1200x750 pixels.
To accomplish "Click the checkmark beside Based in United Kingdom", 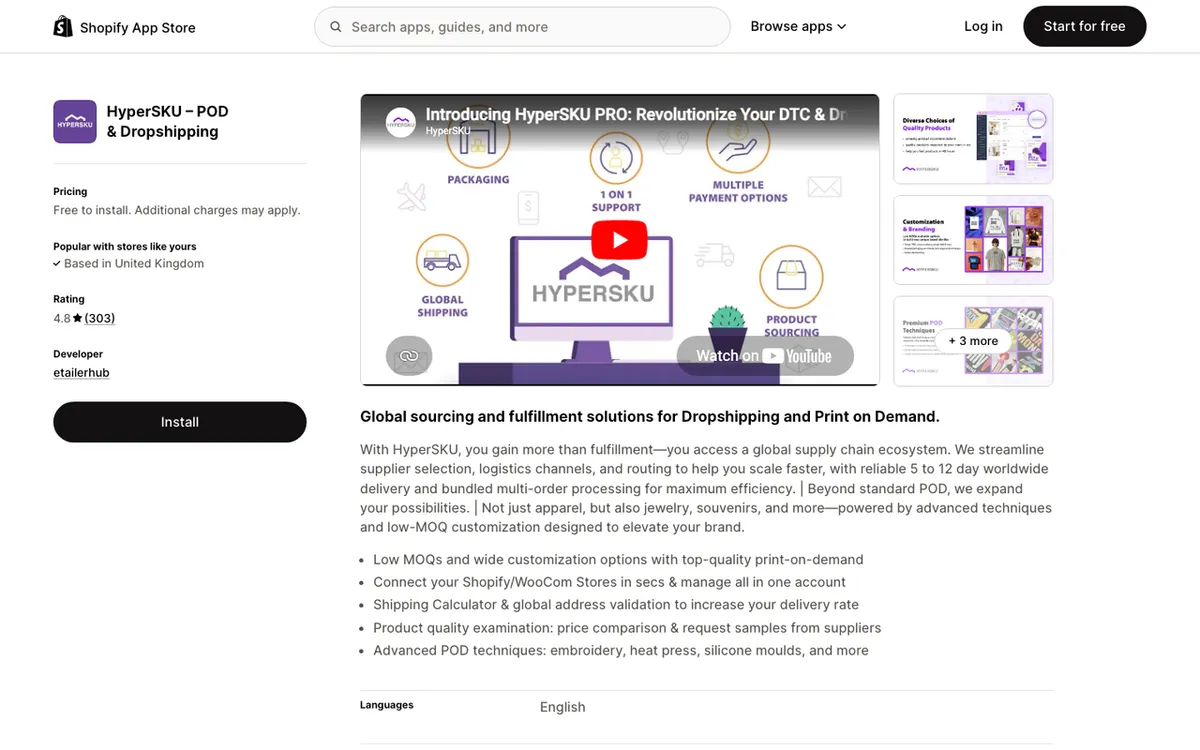I will pyautogui.click(x=57, y=264).
